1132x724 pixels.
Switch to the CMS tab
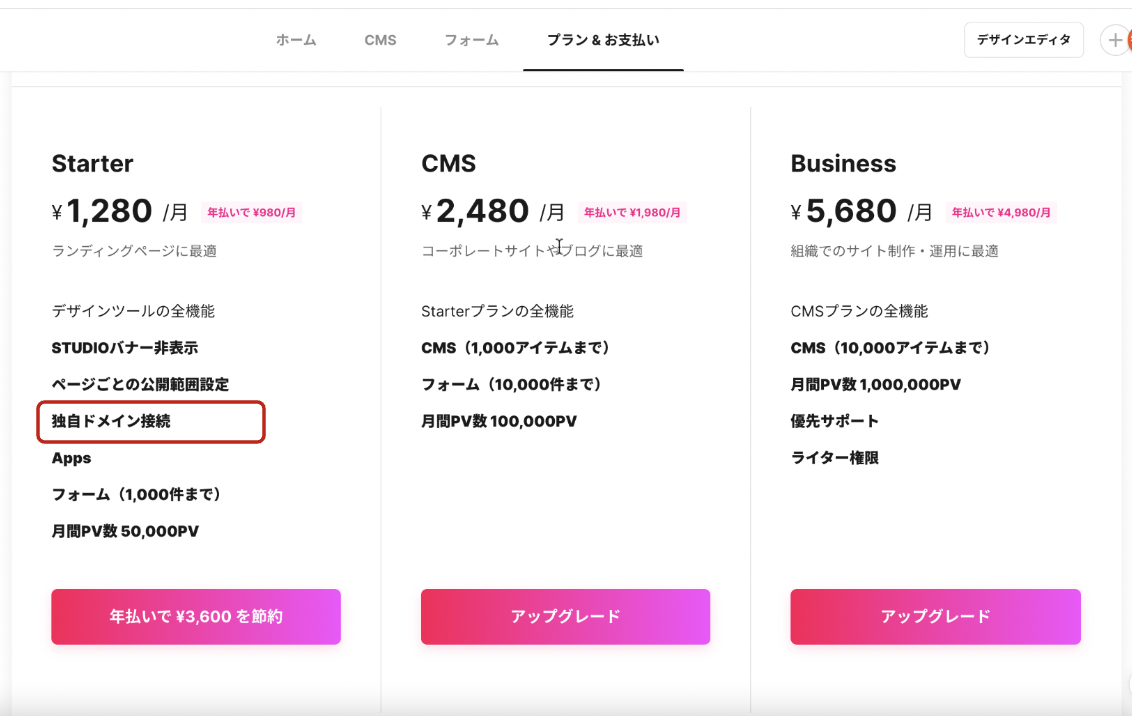[380, 40]
